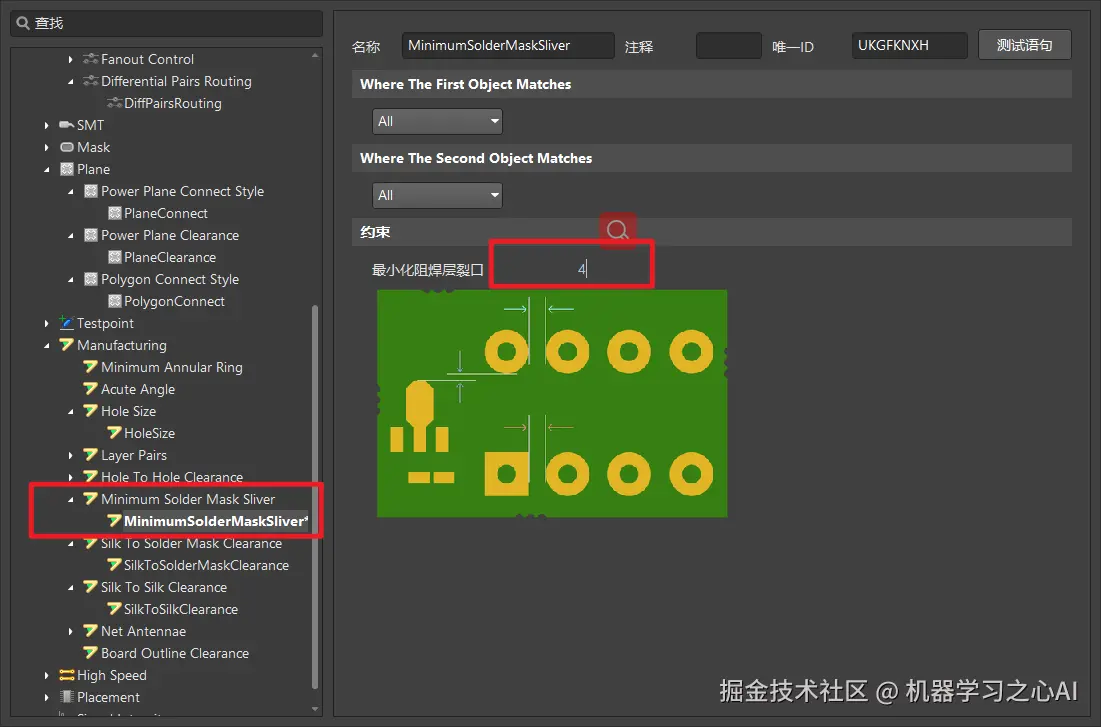The width and height of the screenshot is (1101, 727).
Task: Select the SilkToSilkClearance rule
Action: [180, 609]
